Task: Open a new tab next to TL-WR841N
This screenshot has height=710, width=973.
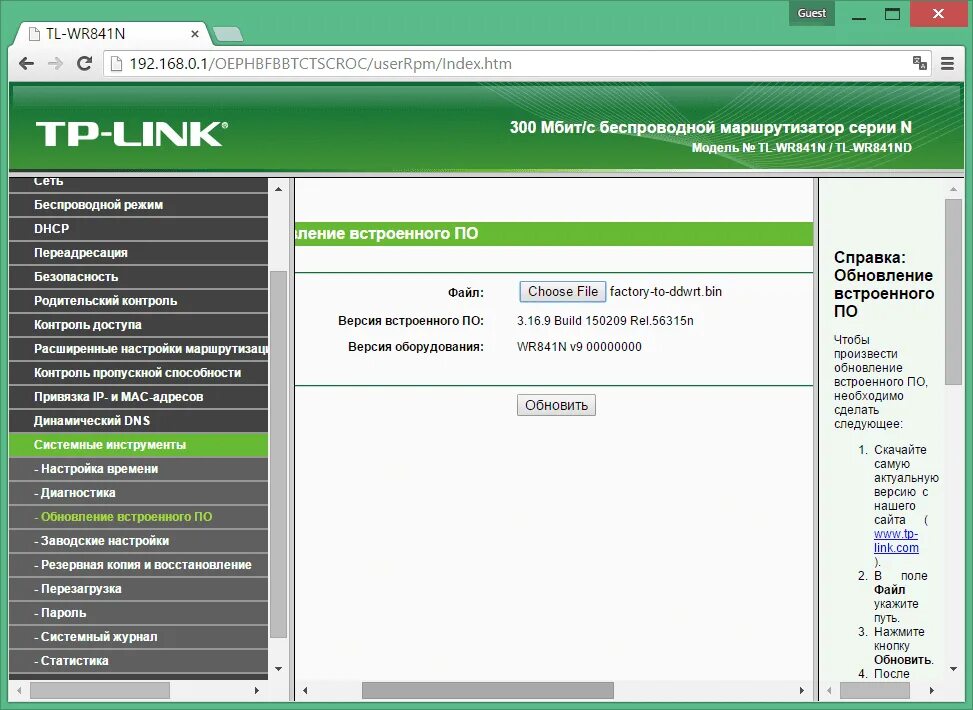Action: click(x=227, y=34)
